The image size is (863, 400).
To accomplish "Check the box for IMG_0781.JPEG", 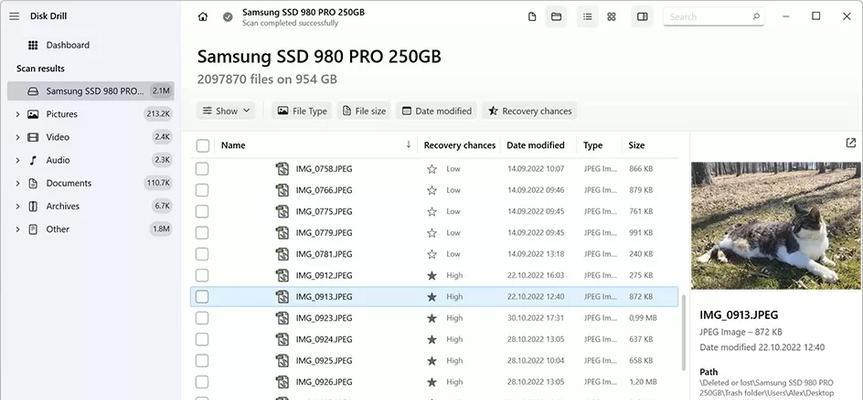I will click(202, 254).
